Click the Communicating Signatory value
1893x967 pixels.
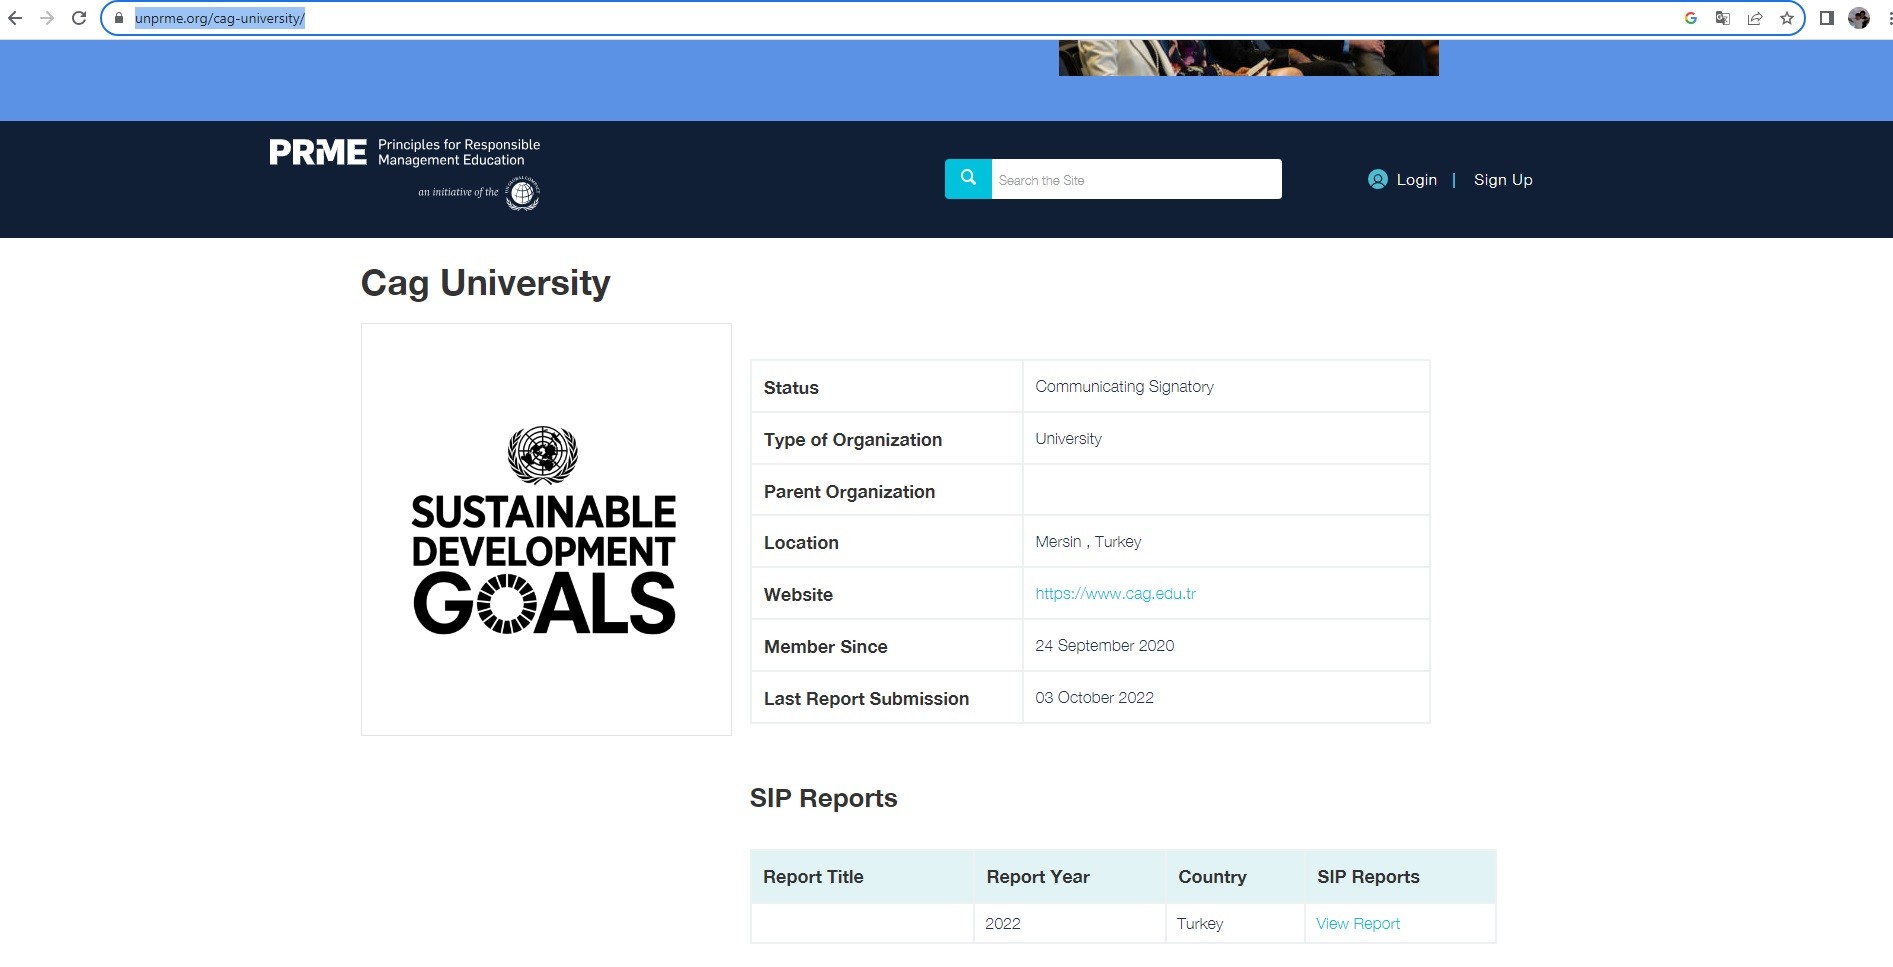coord(1124,386)
